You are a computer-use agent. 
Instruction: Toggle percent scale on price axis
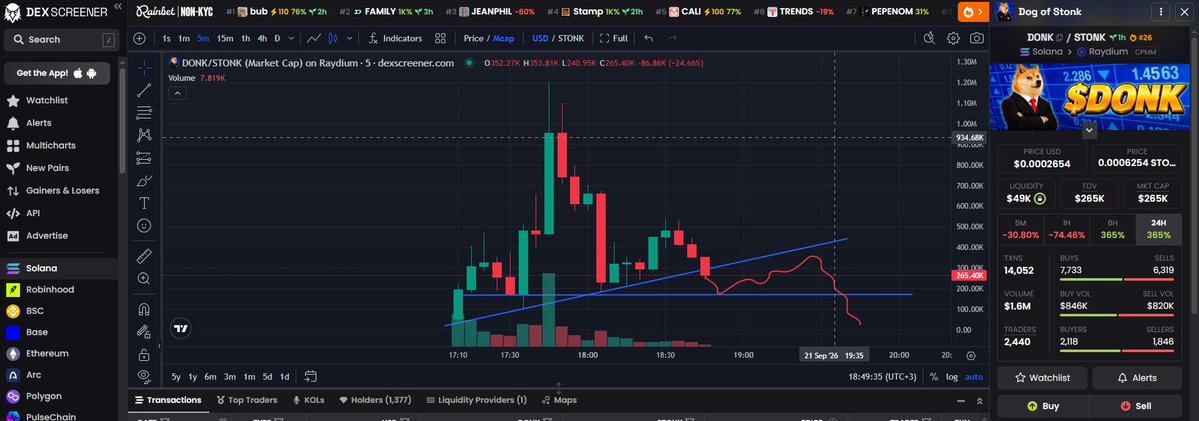[934, 377]
